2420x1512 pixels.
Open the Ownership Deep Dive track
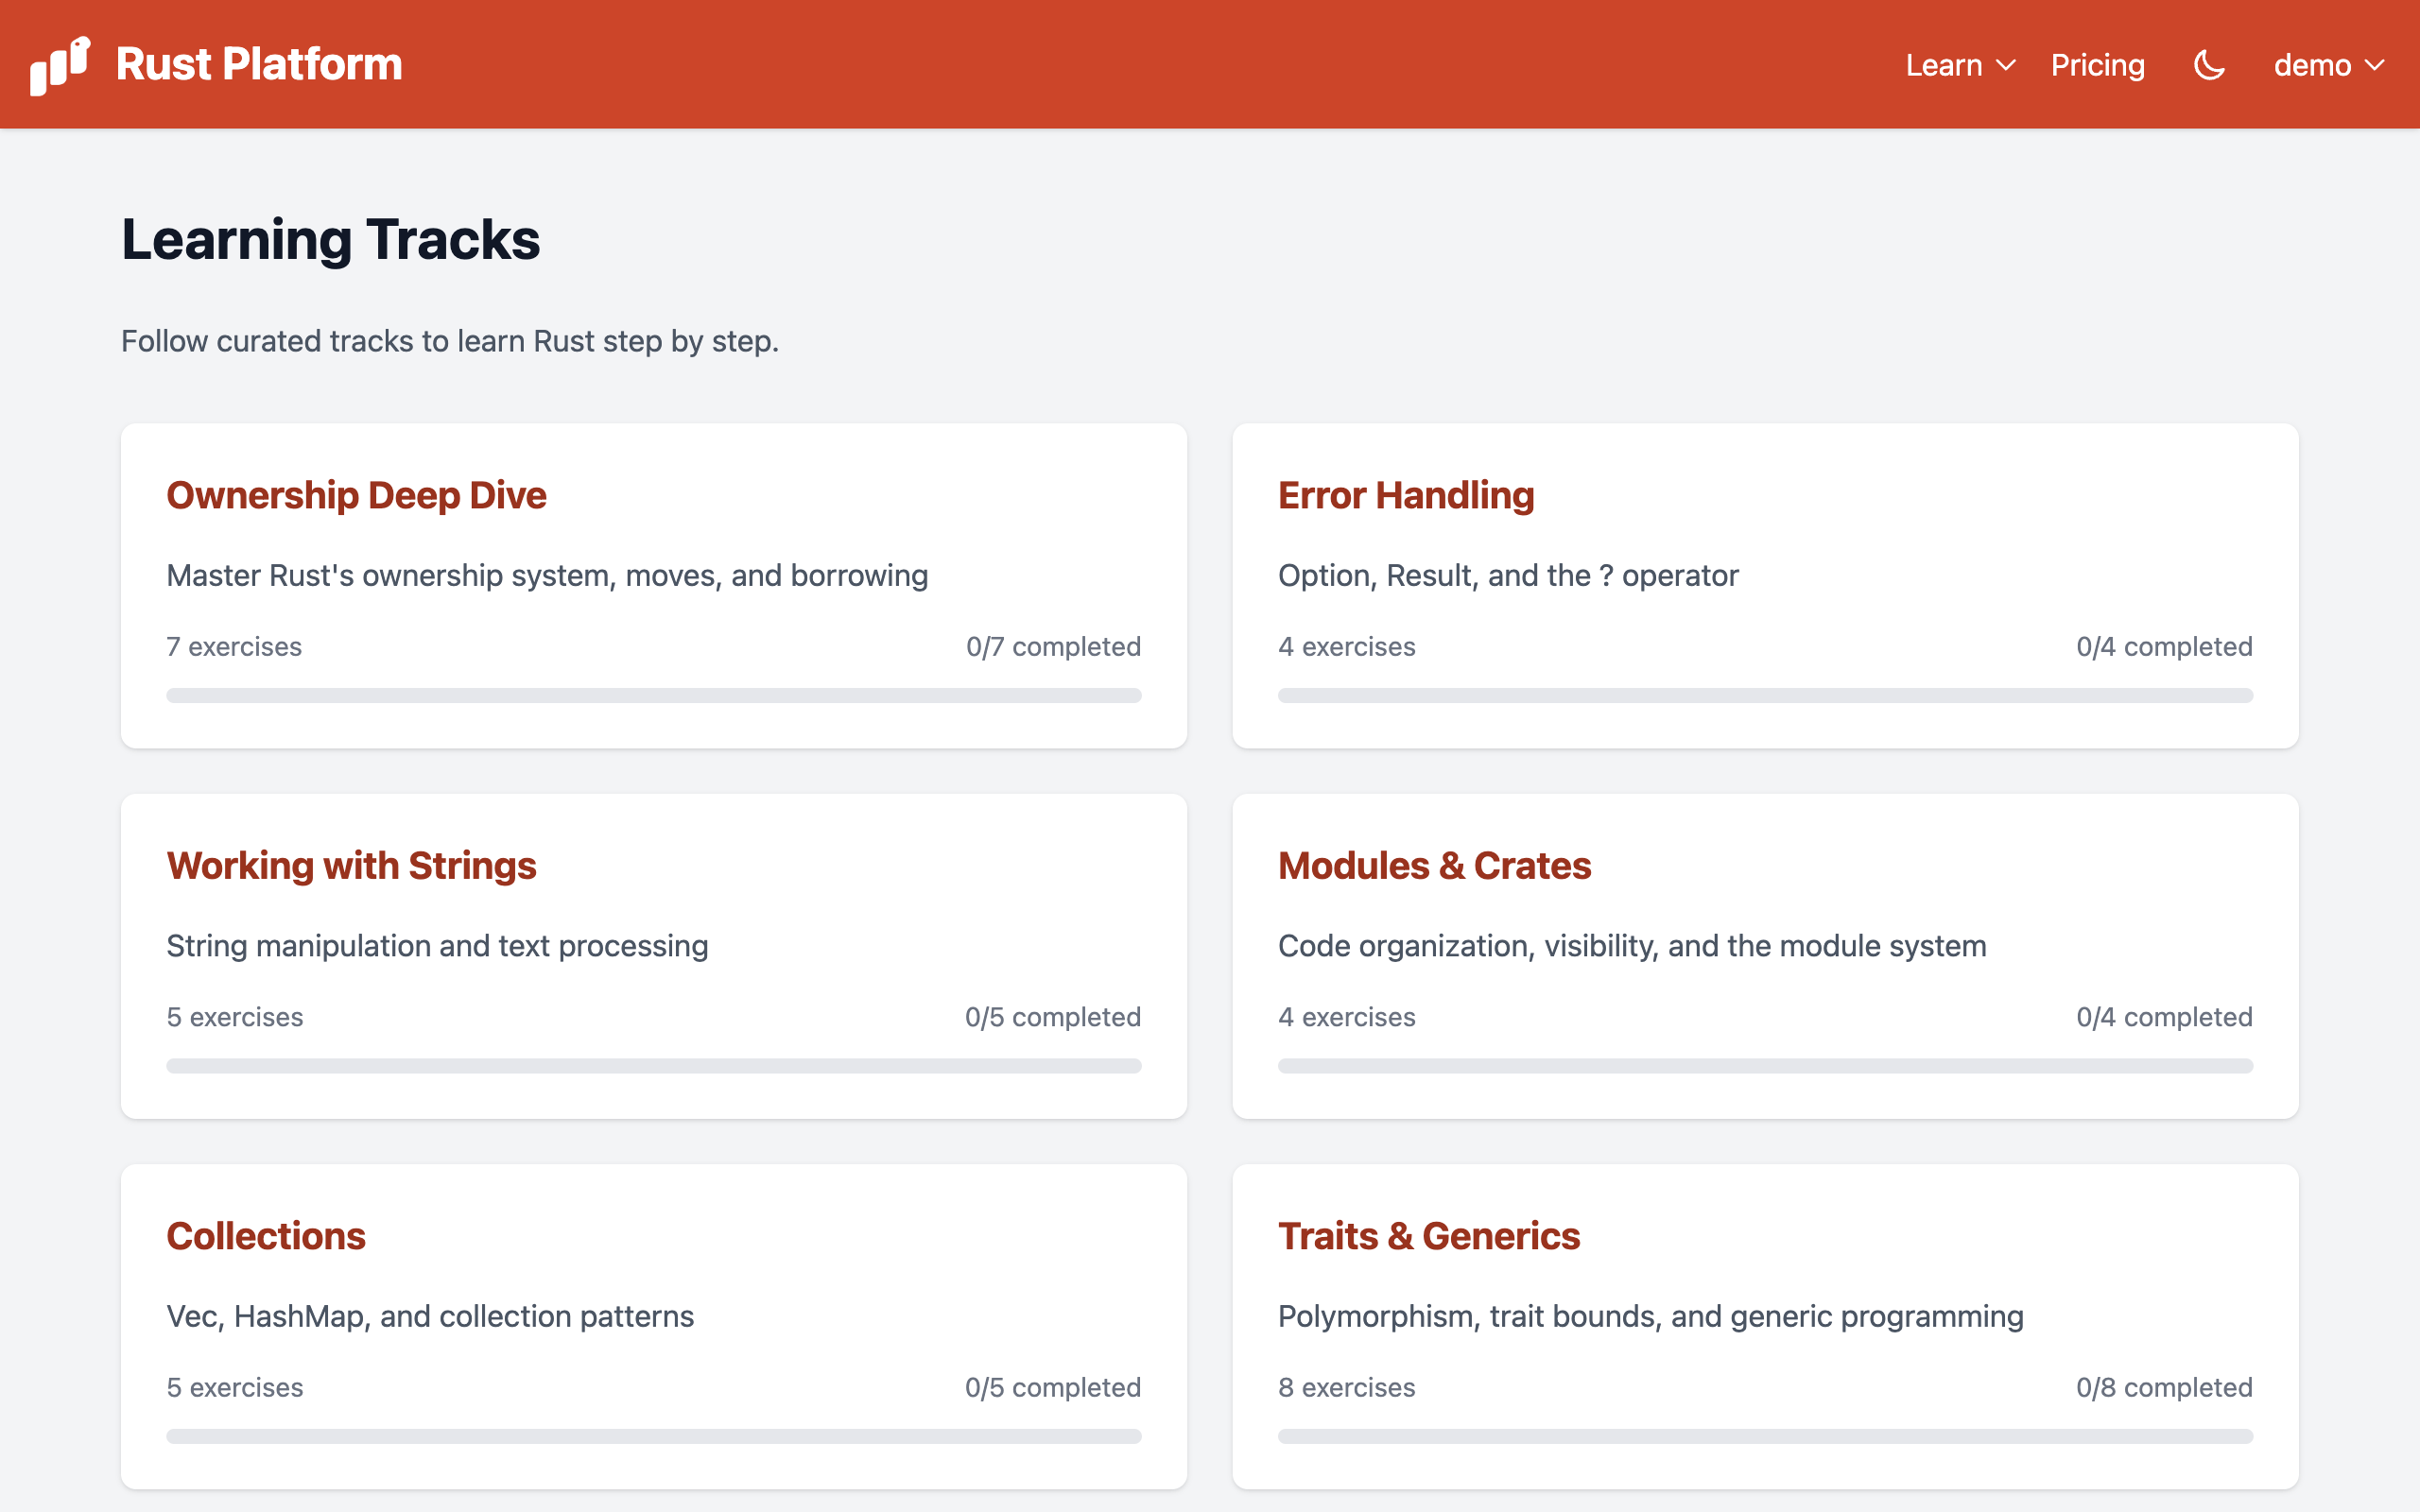click(356, 494)
